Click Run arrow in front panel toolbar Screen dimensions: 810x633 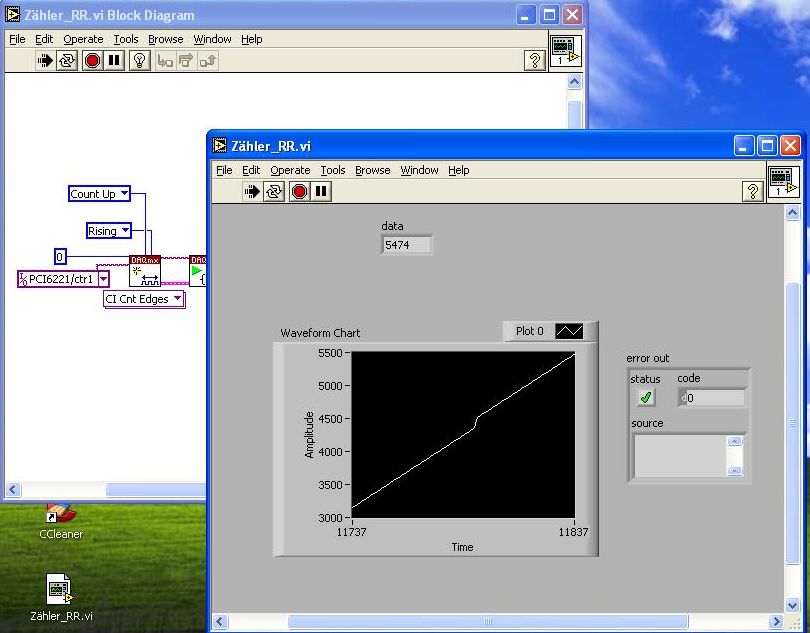(252, 191)
